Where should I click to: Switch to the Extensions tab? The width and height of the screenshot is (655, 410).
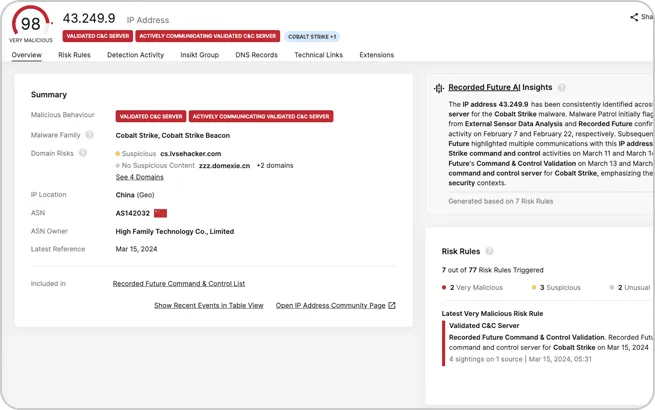(376, 55)
